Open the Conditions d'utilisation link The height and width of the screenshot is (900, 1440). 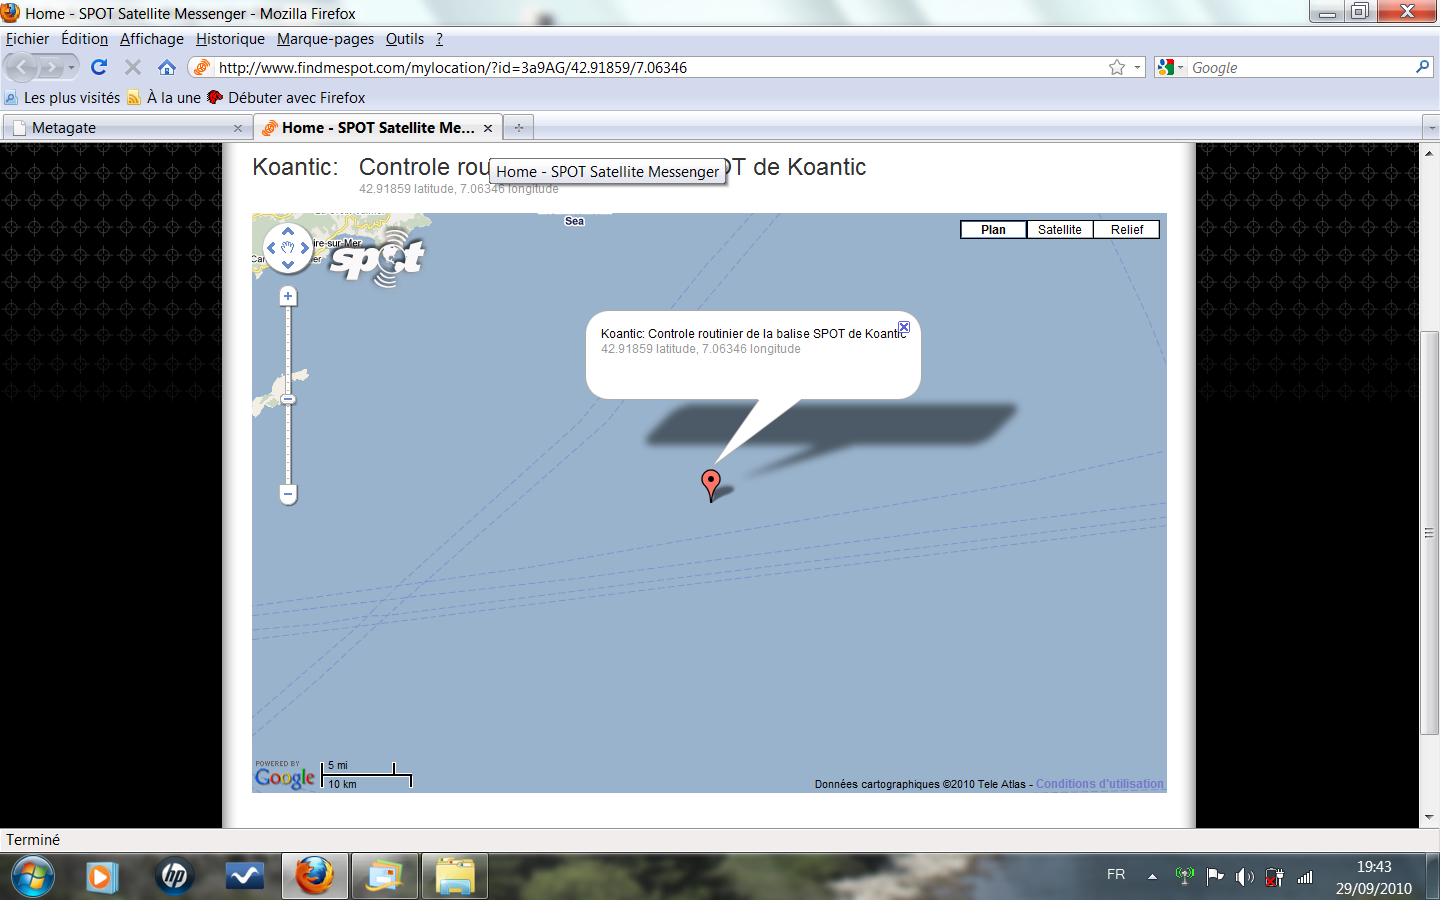(1099, 784)
